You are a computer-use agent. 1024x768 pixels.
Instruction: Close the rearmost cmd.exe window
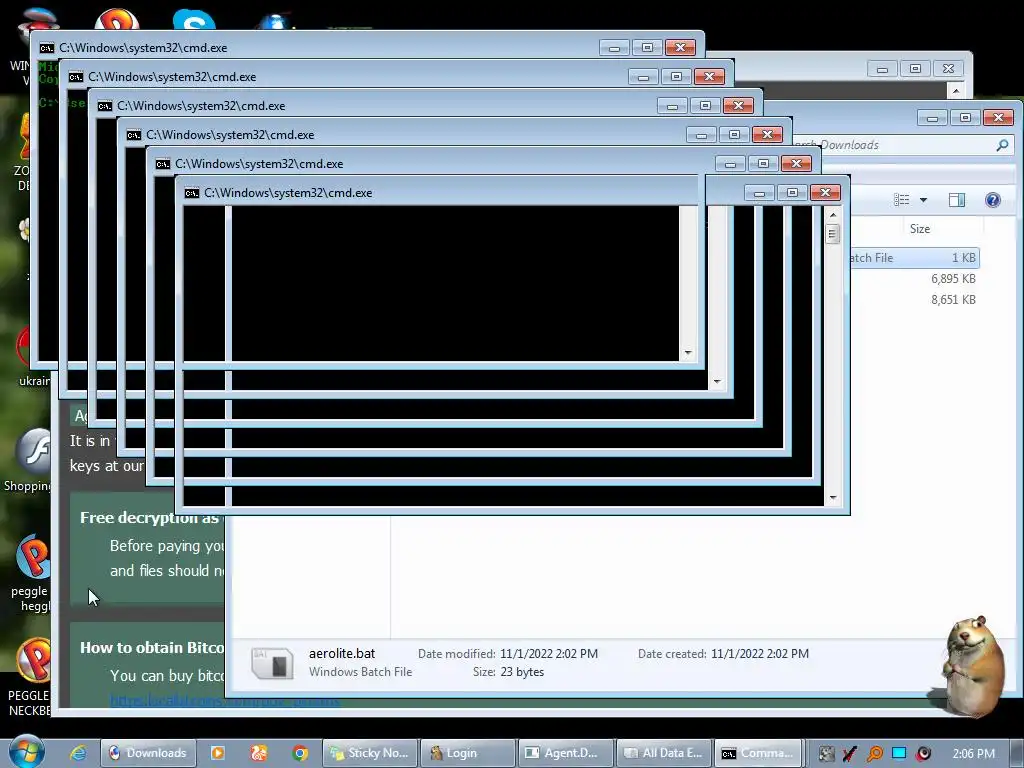click(680, 48)
